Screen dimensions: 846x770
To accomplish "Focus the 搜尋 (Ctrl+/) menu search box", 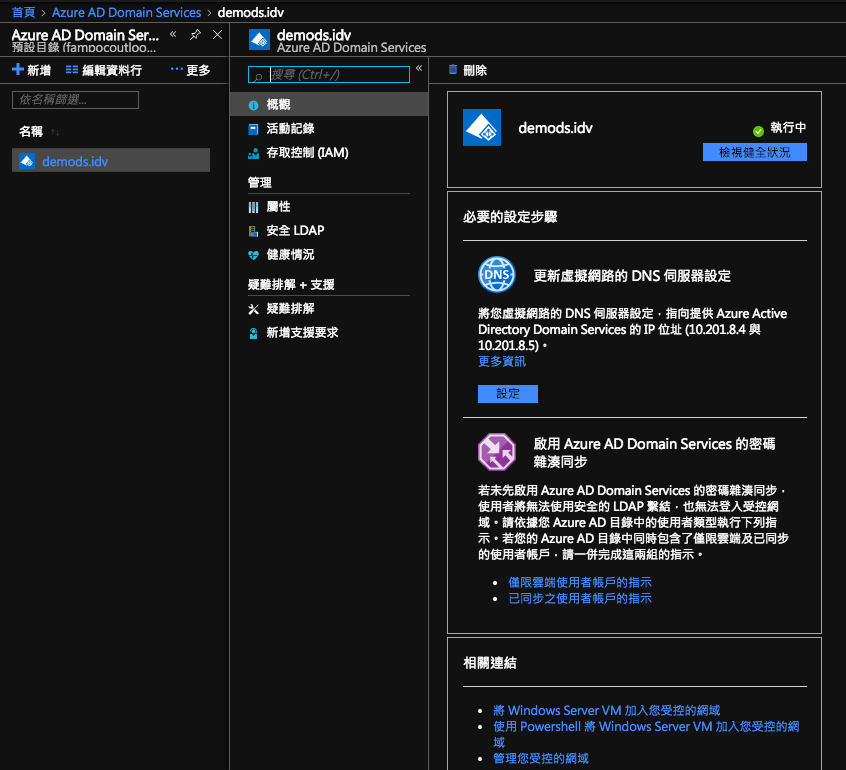I will pos(329,74).
